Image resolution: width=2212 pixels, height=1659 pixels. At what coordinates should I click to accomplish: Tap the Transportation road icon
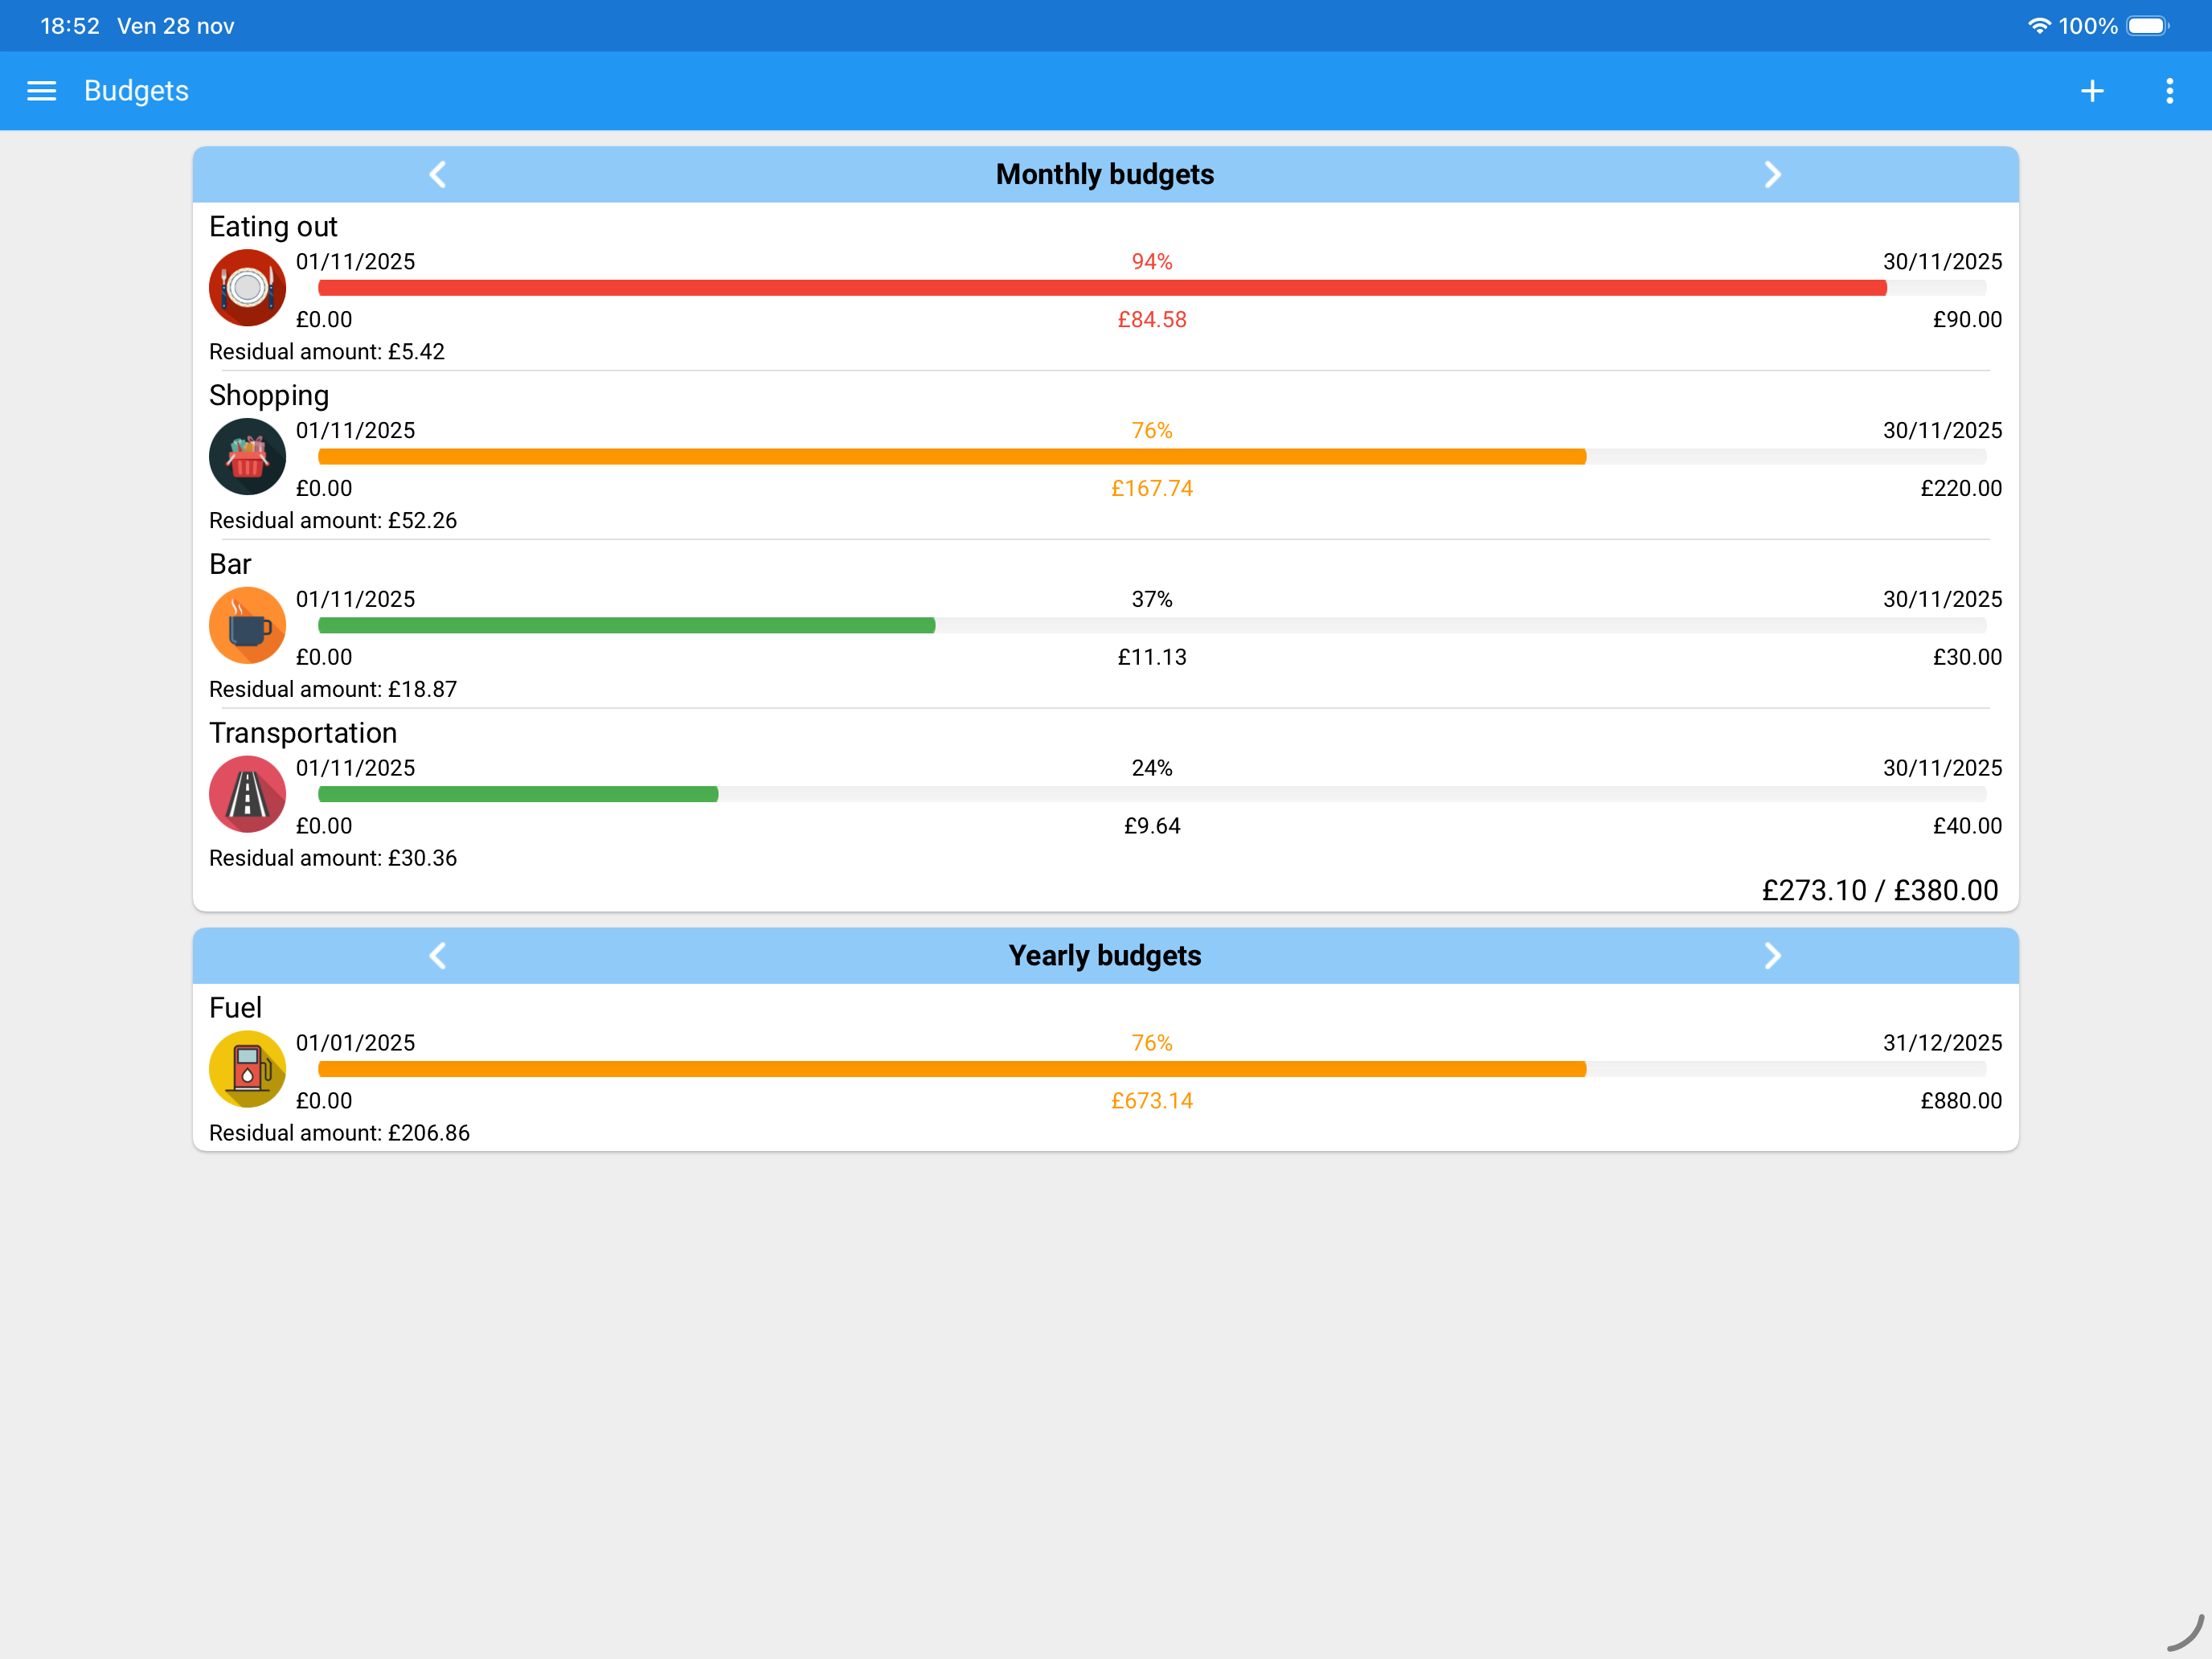tap(247, 795)
